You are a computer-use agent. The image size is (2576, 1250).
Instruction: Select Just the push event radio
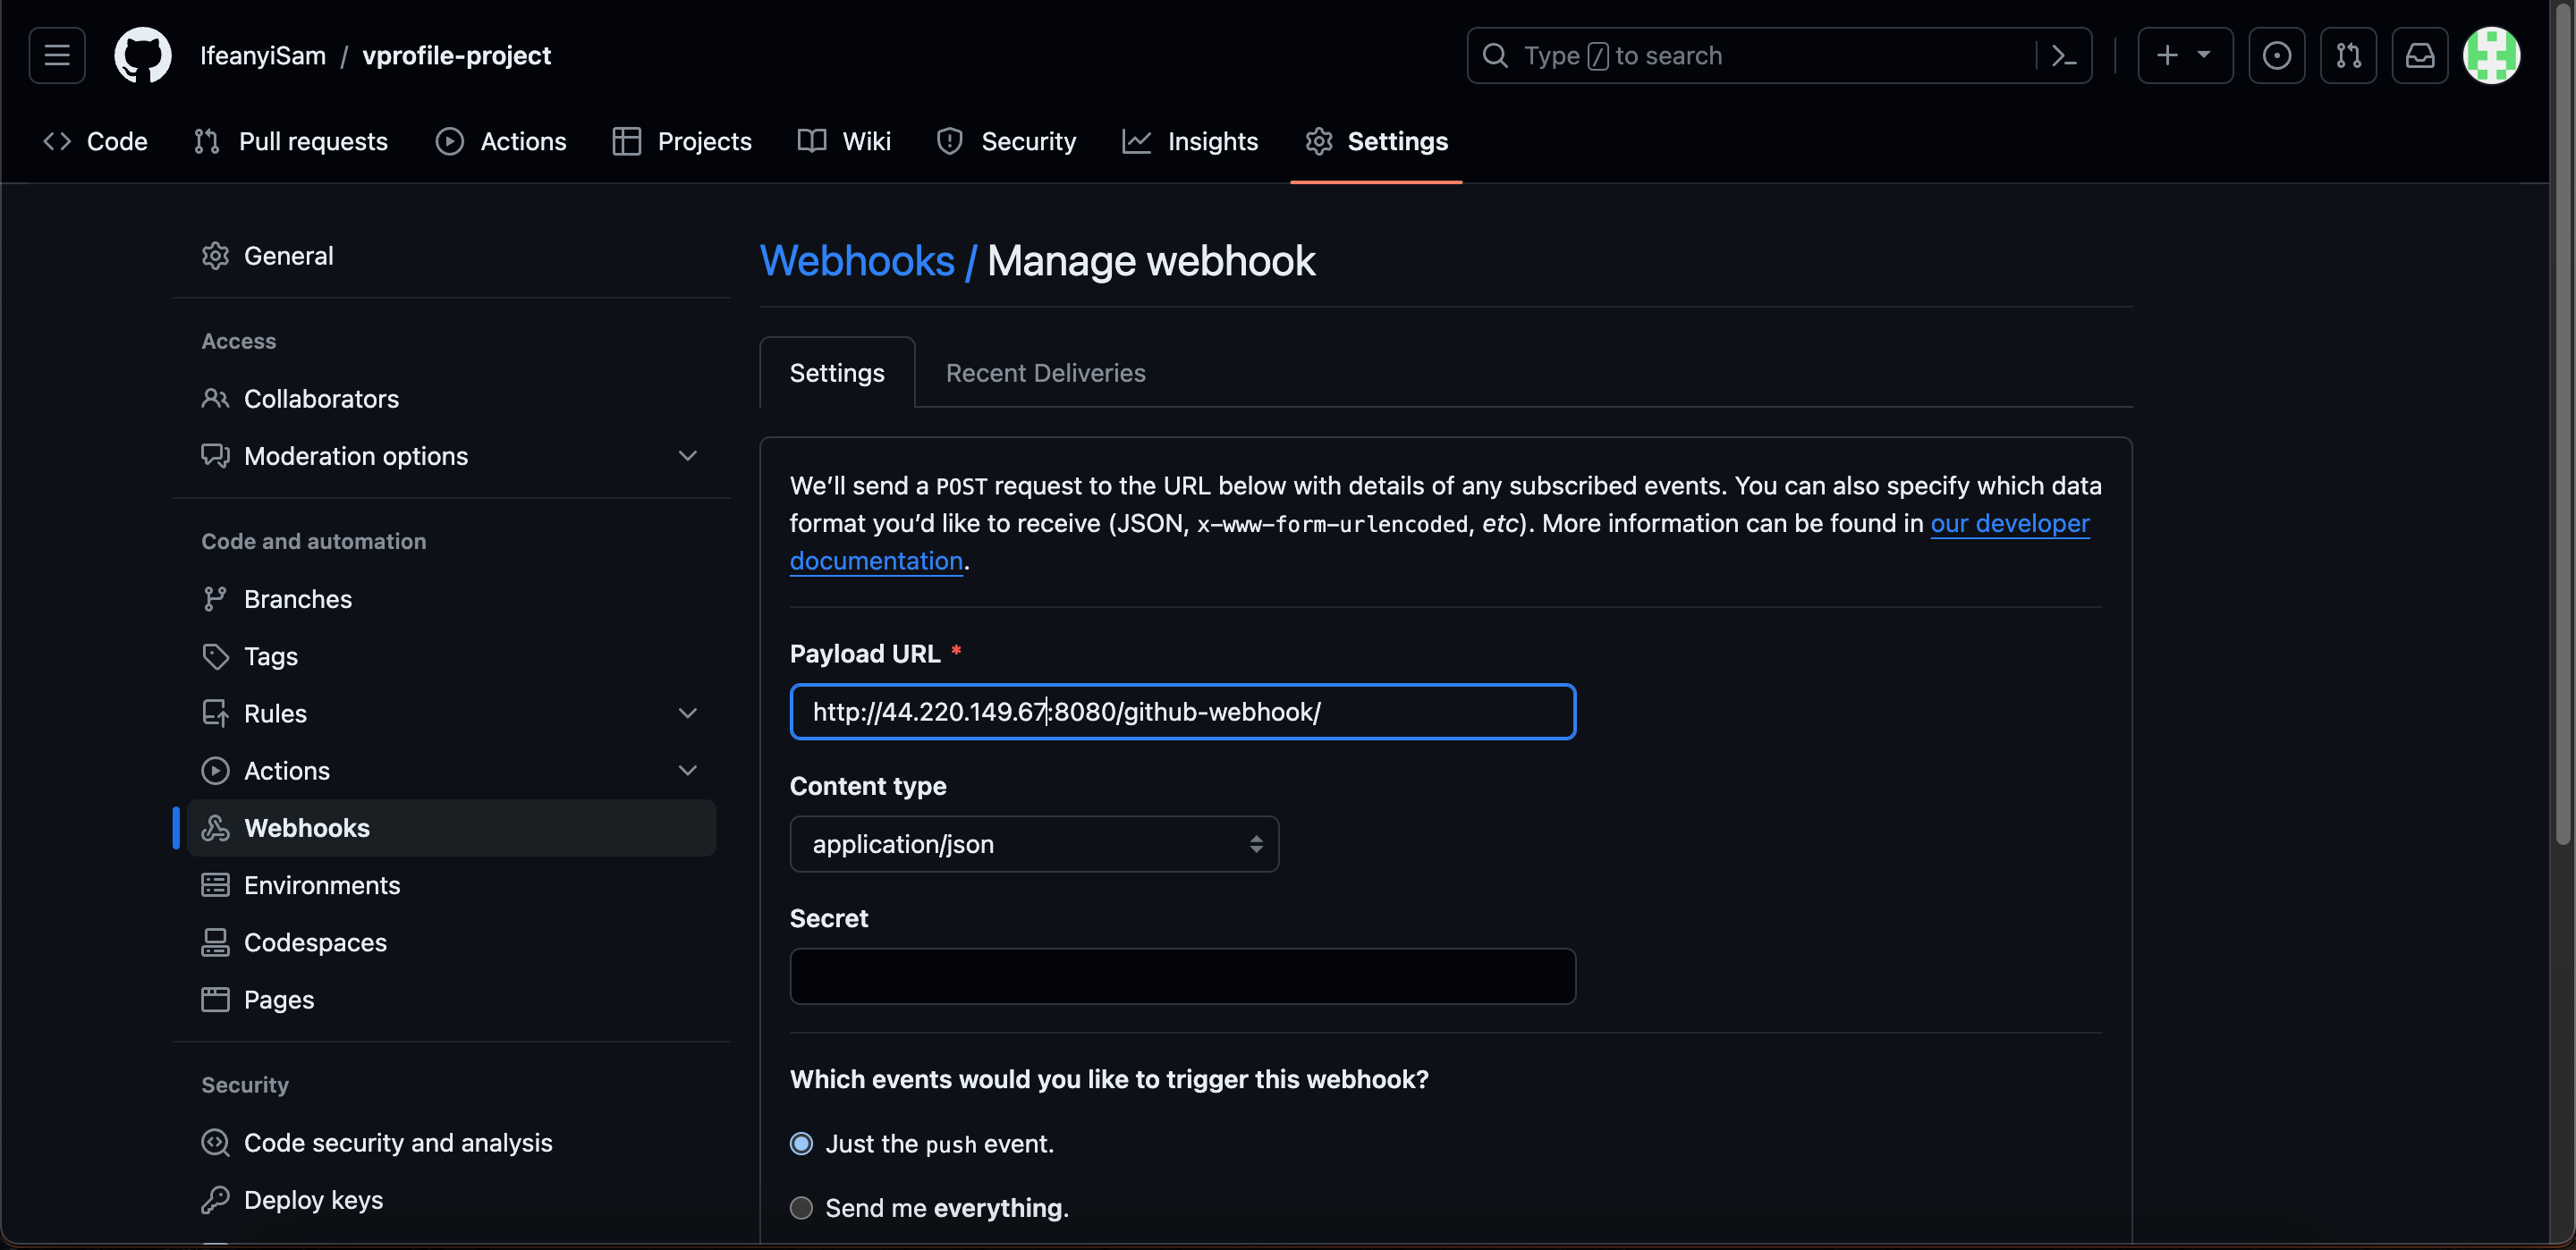tap(801, 1143)
